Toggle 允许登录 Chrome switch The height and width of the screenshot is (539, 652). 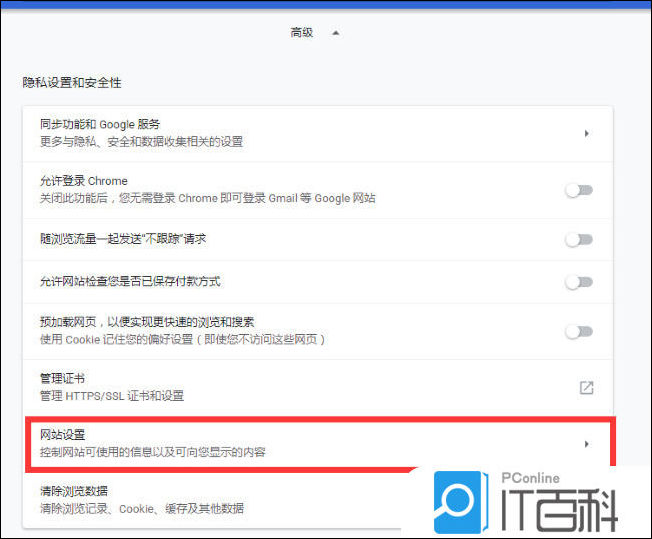[x=579, y=190]
